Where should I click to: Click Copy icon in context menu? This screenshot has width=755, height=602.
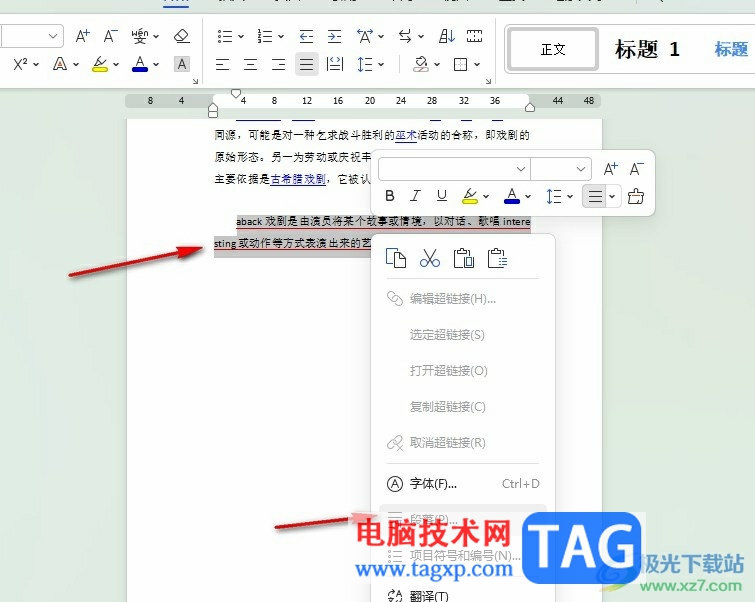(396, 258)
